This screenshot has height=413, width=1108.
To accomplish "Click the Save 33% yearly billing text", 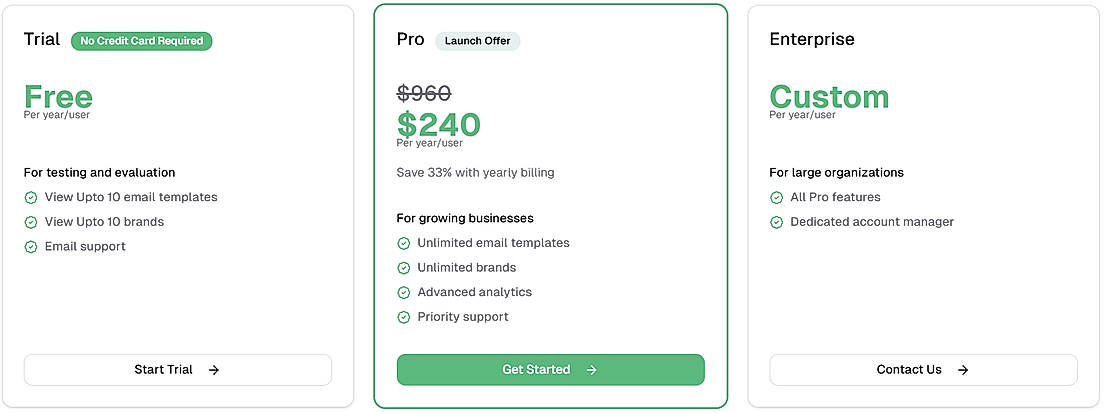I will [x=475, y=173].
